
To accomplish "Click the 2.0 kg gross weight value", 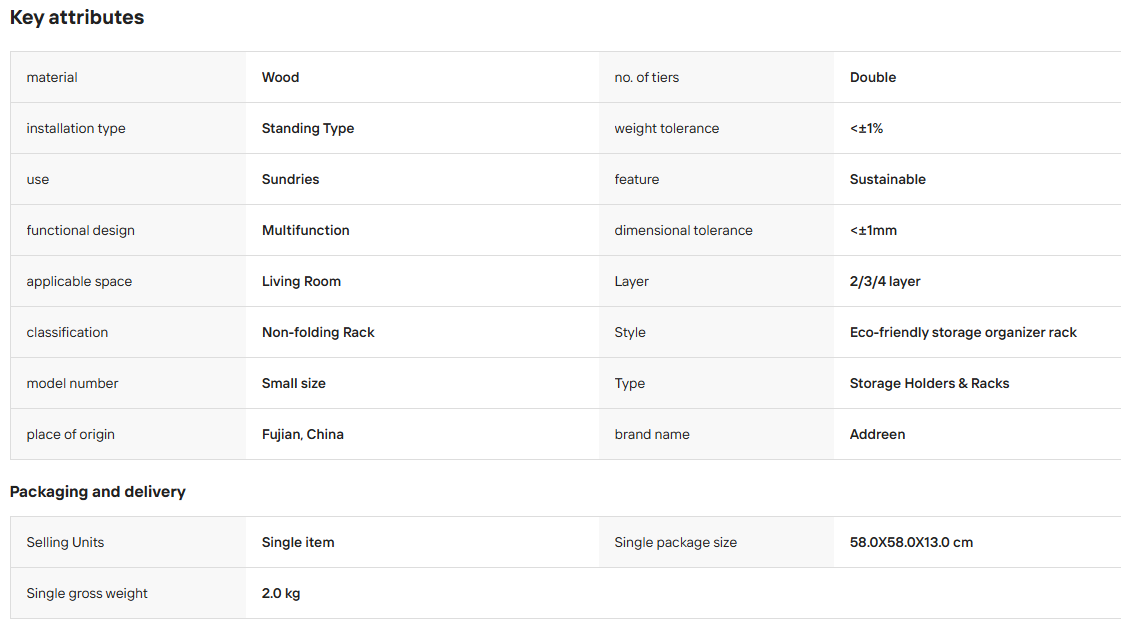I will (281, 593).
